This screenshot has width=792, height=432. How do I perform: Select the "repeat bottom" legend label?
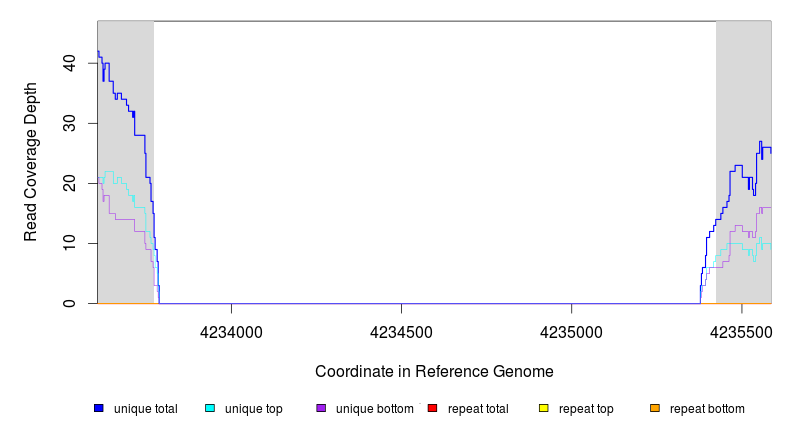point(707,409)
